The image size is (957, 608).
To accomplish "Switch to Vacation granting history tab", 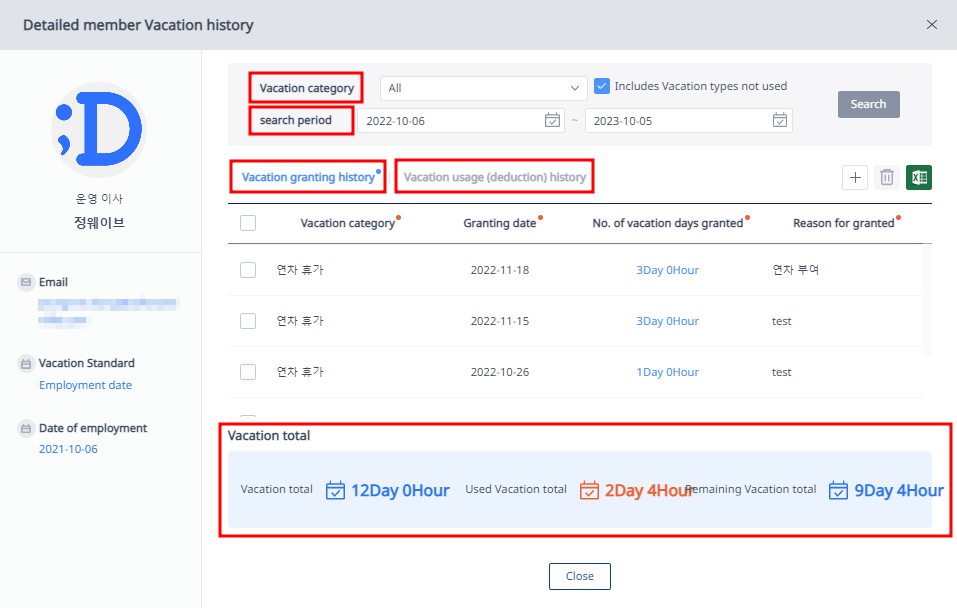I will click(x=307, y=176).
